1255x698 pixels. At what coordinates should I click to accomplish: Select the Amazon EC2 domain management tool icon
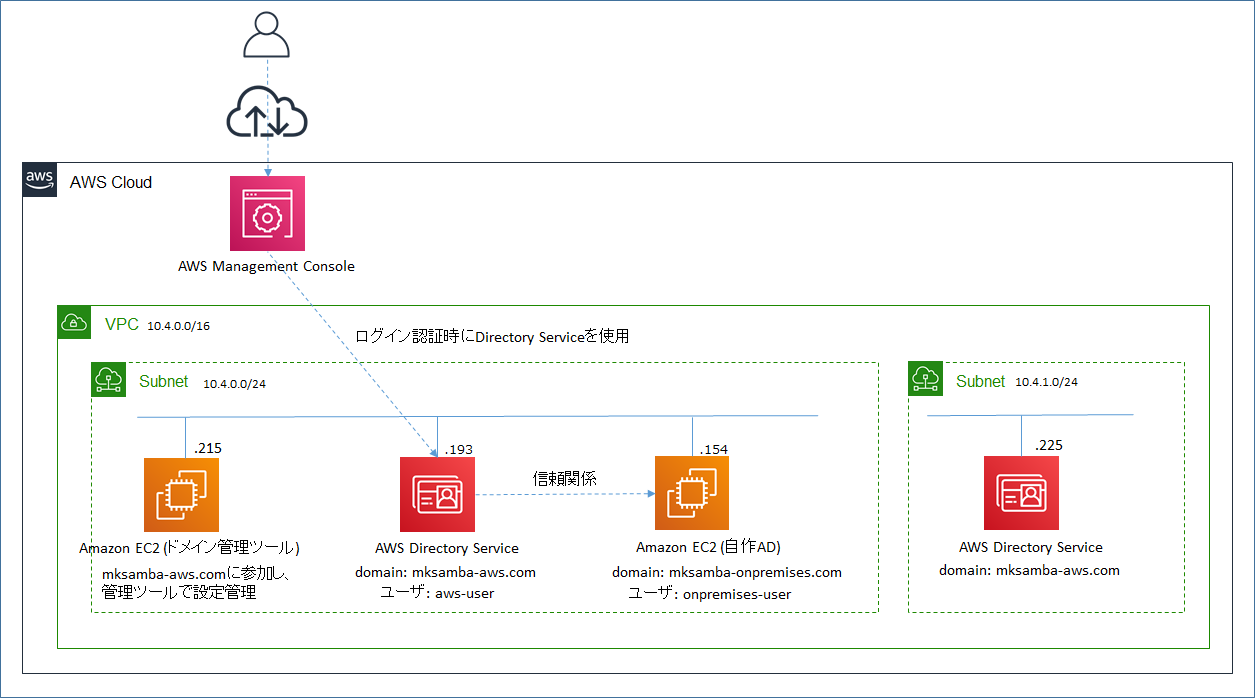[181, 494]
